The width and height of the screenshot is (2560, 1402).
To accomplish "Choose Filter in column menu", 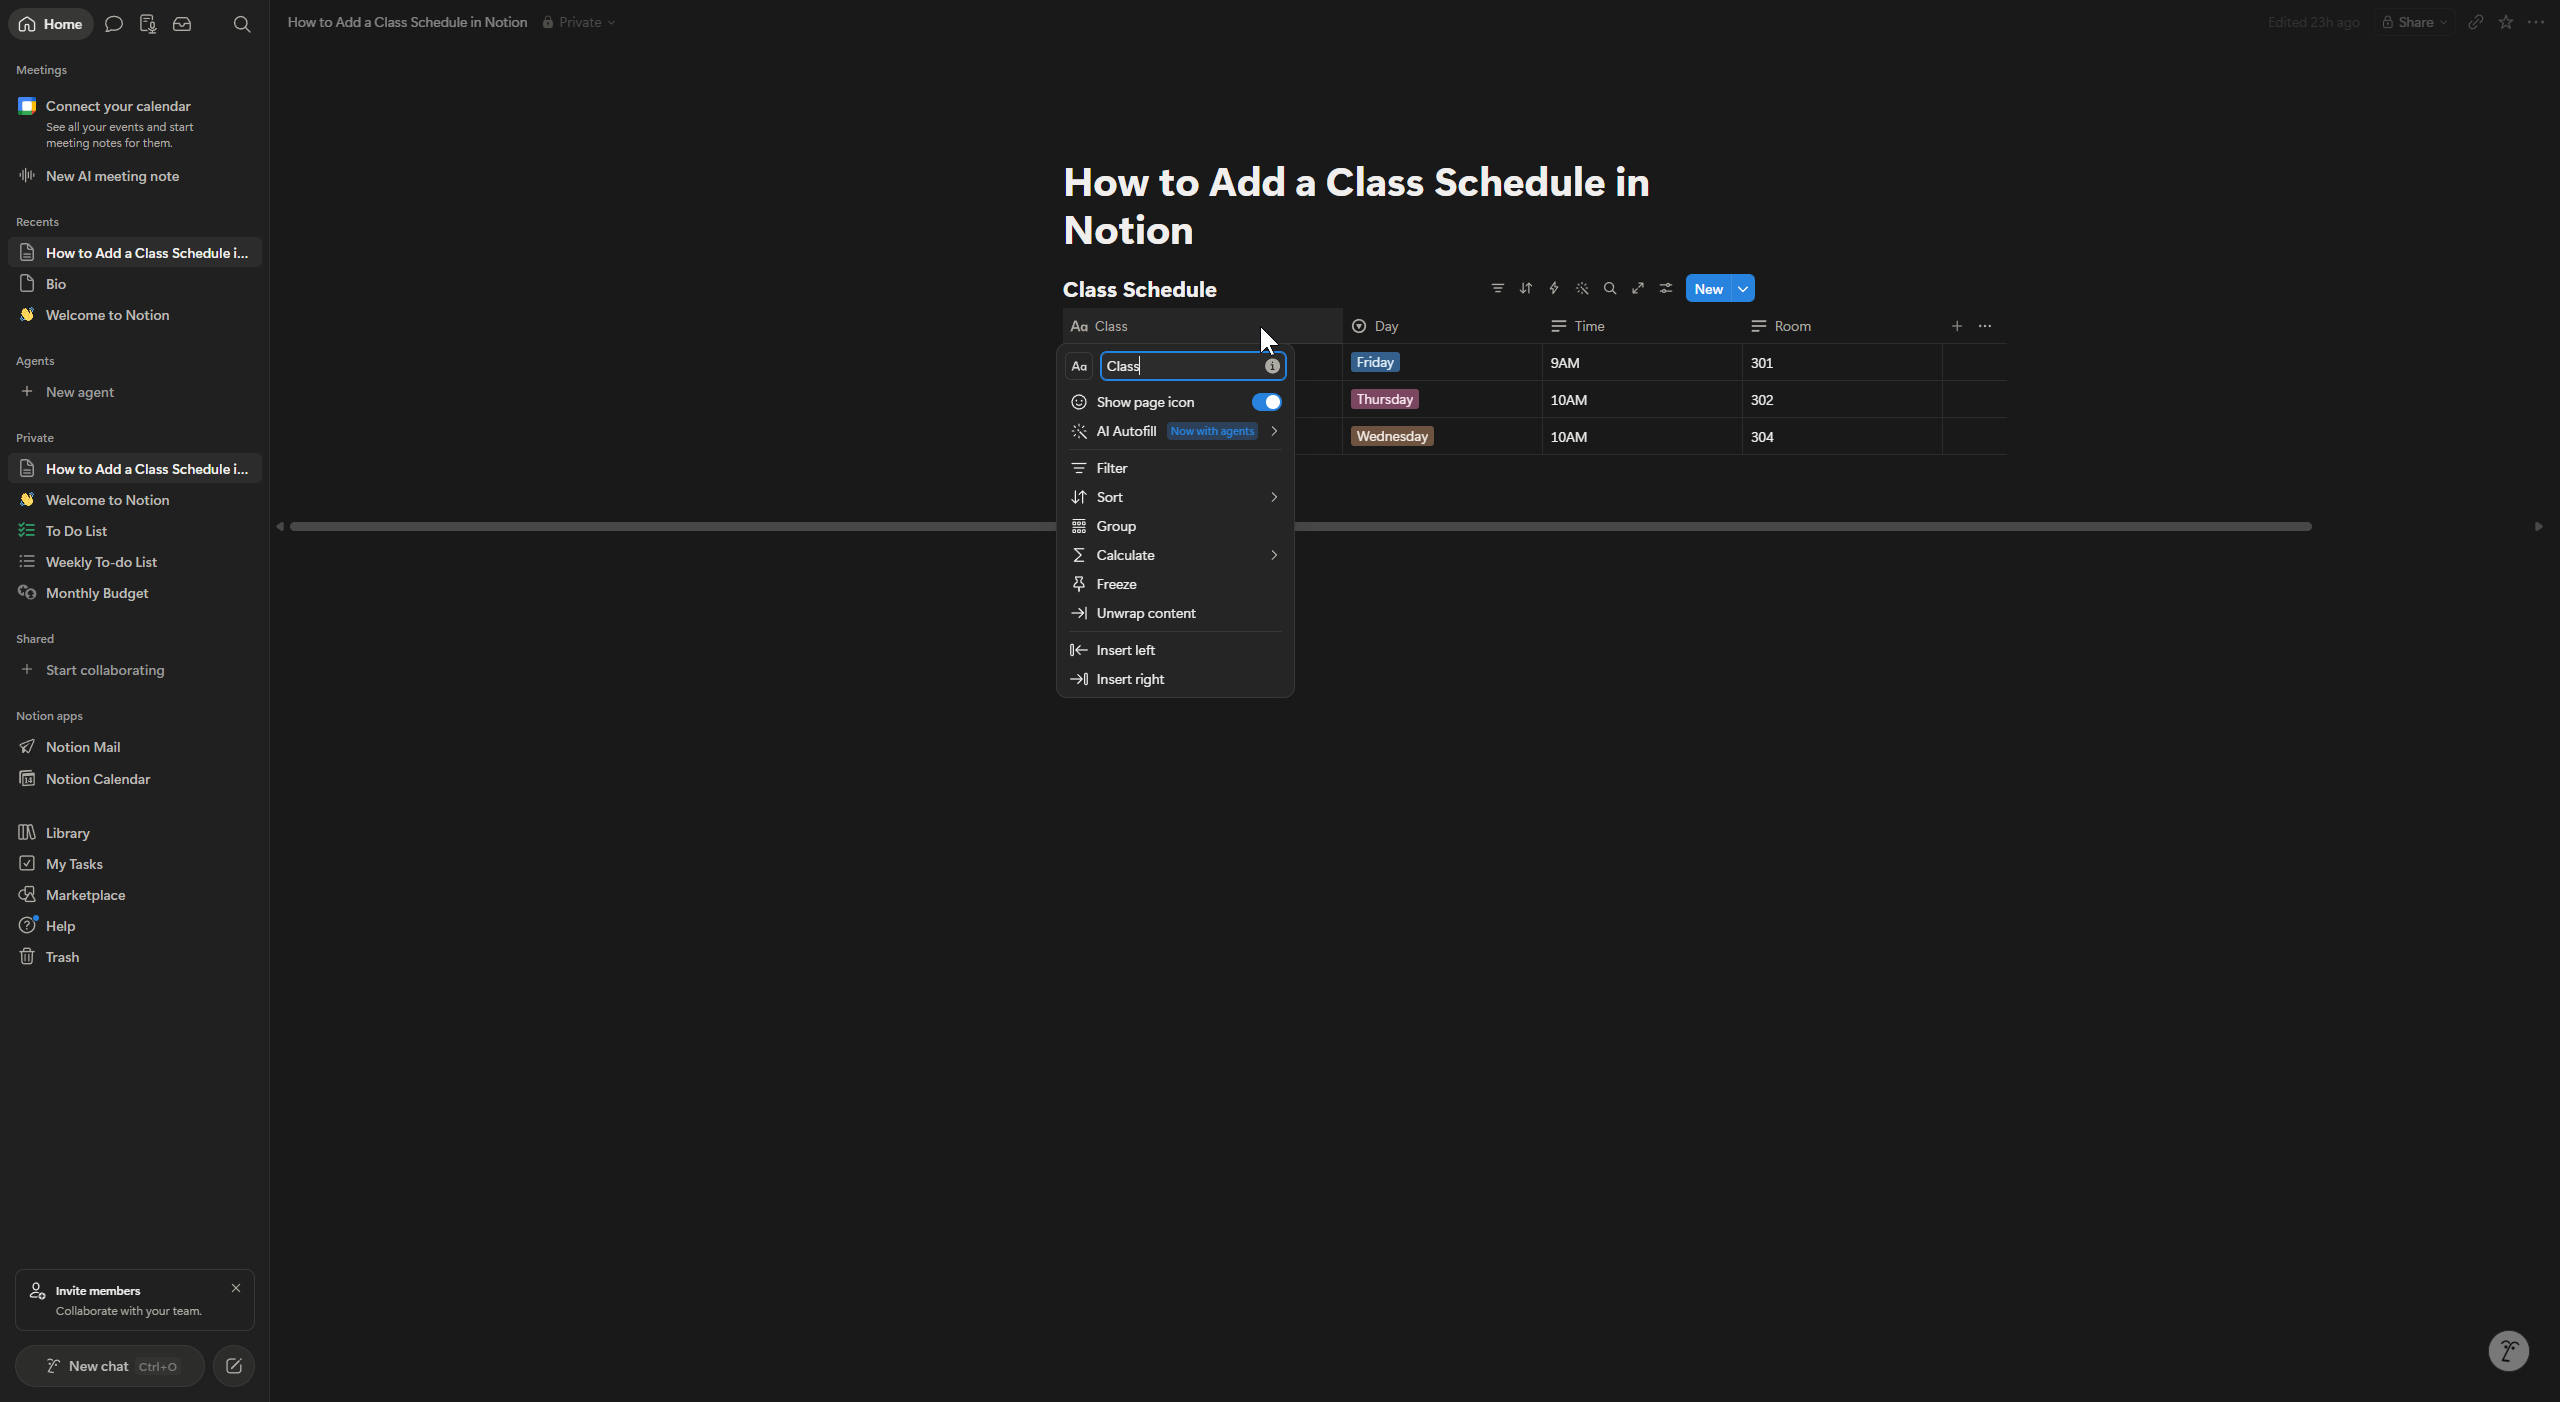I will point(1175,468).
